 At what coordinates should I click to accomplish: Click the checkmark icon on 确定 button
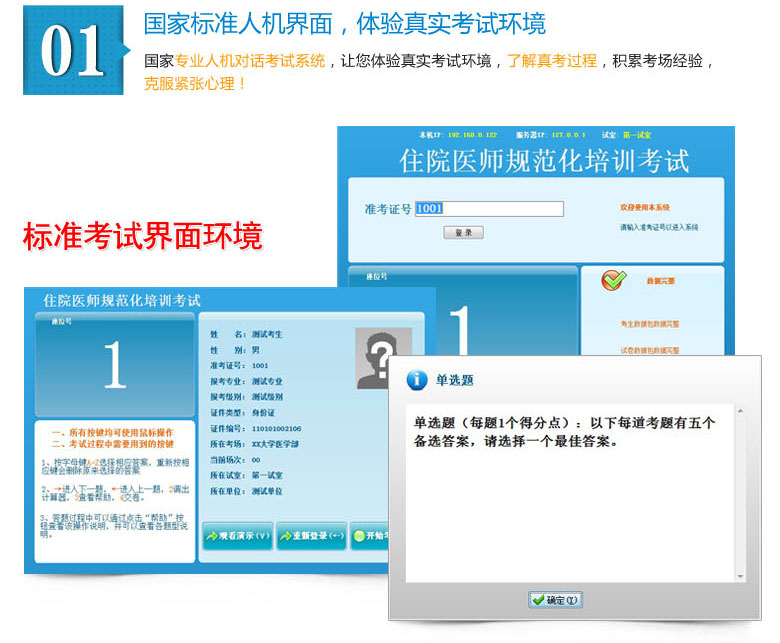tap(537, 600)
